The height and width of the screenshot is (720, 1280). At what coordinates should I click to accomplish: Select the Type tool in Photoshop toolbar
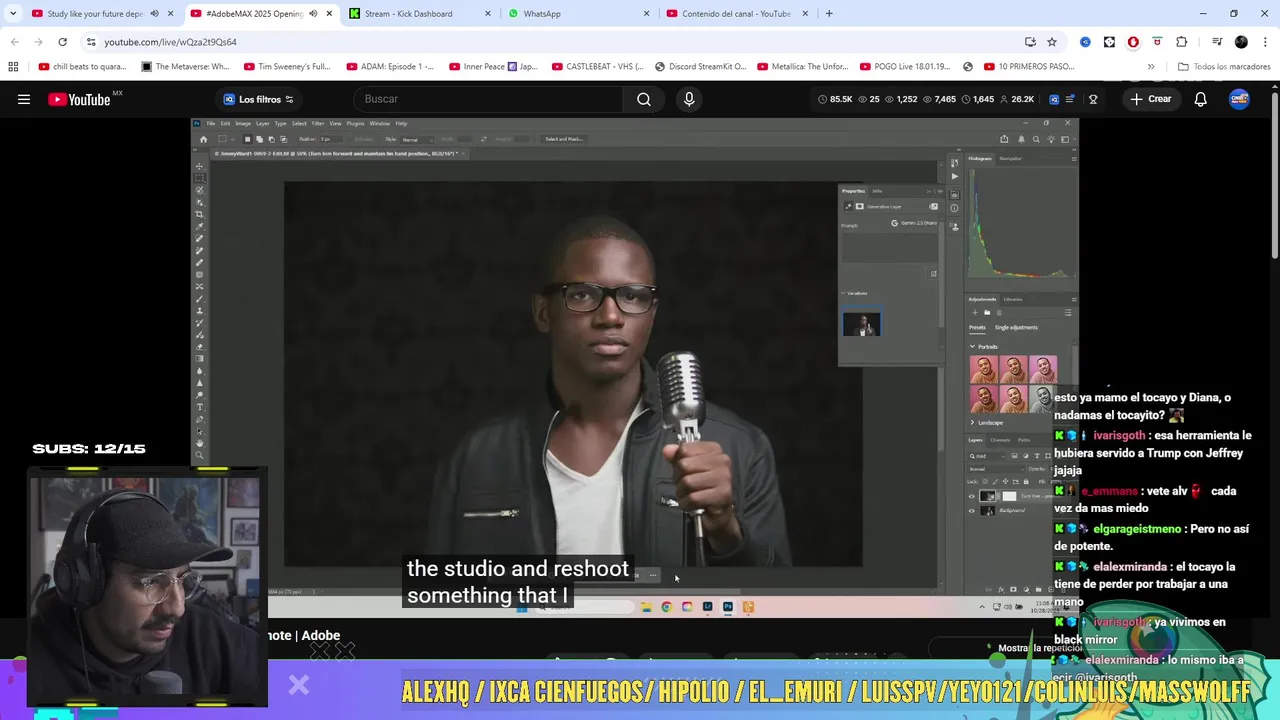tap(199, 407)
